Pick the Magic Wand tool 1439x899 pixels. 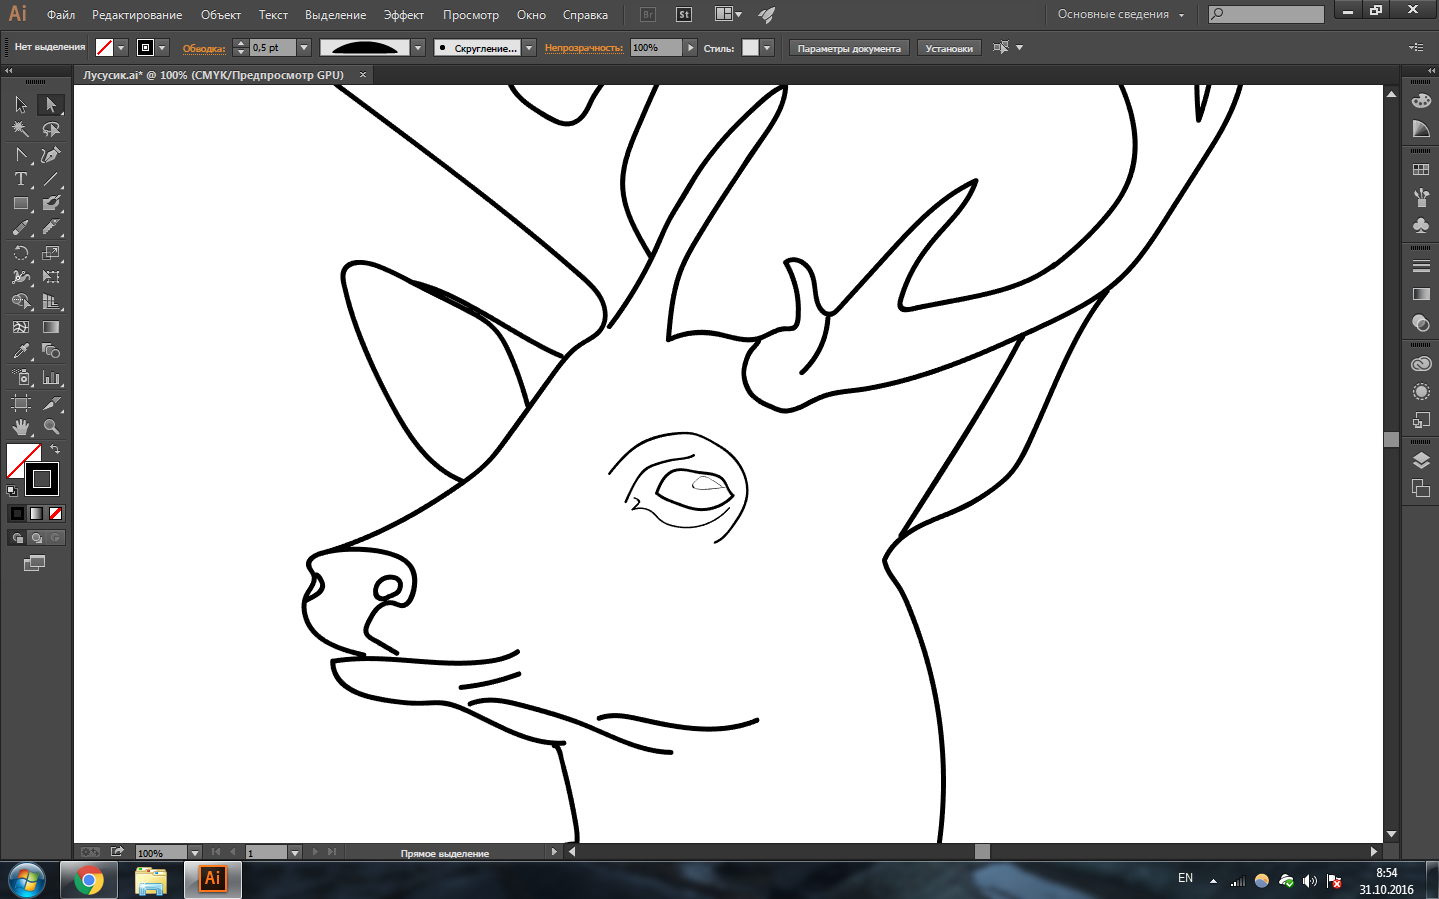pyautogui.click(x=20, y=129)
